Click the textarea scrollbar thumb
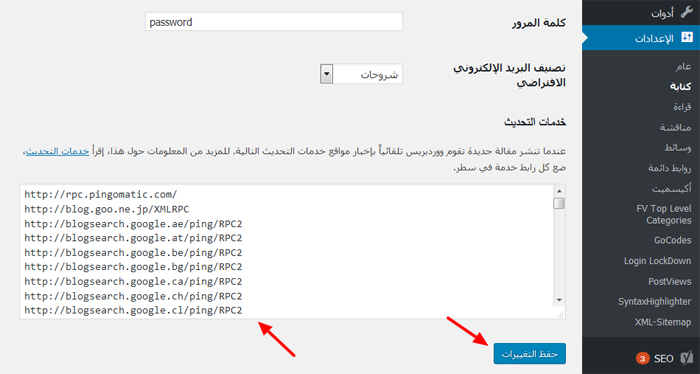This screenshot has width=700, height=374. pos(559,204)
